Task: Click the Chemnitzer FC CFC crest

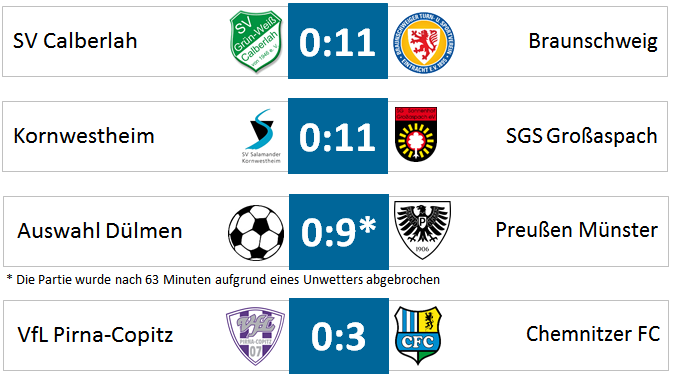Action: [418, 335]
